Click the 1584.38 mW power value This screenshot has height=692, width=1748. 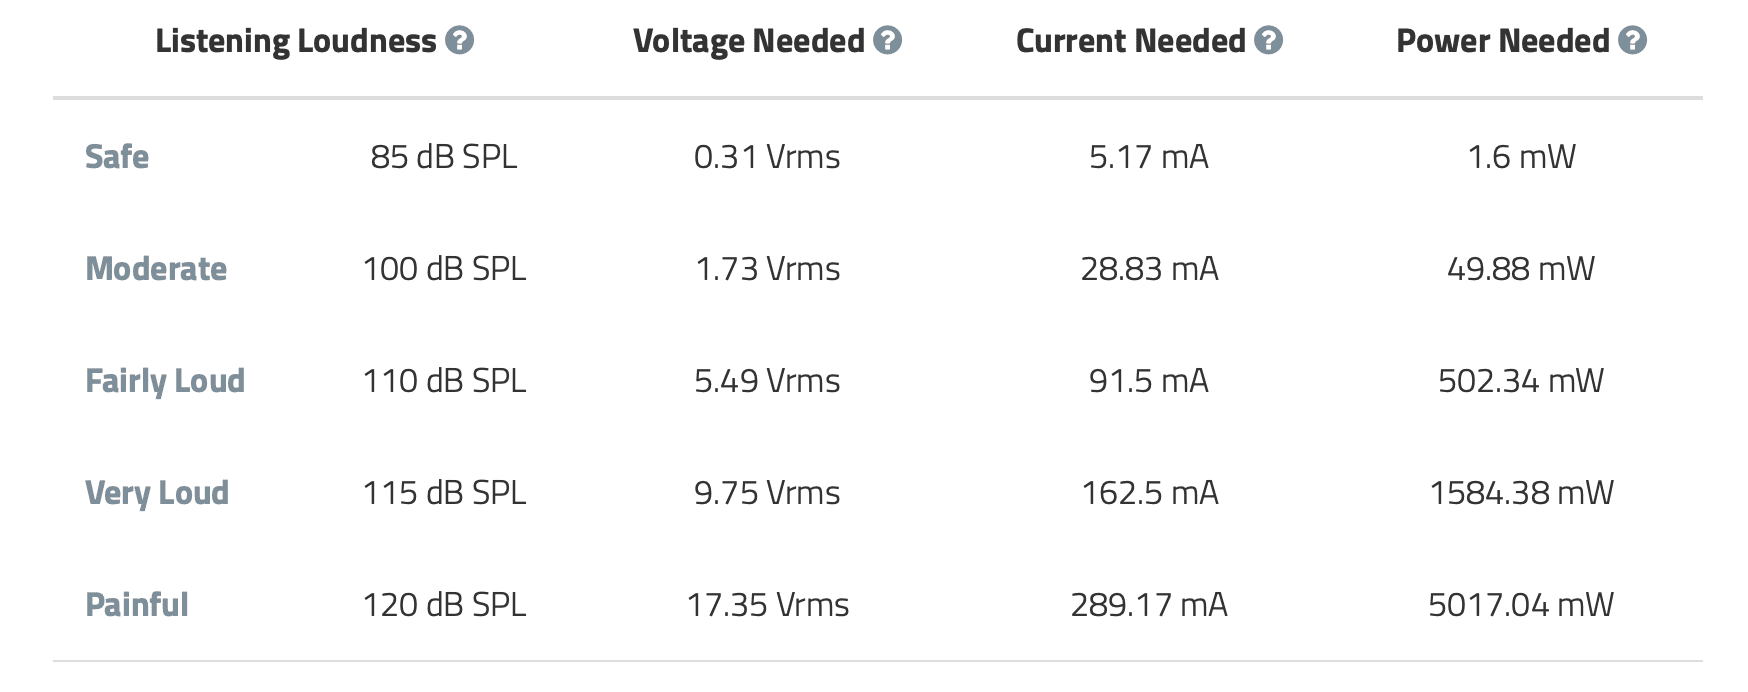click(1521, 493)
